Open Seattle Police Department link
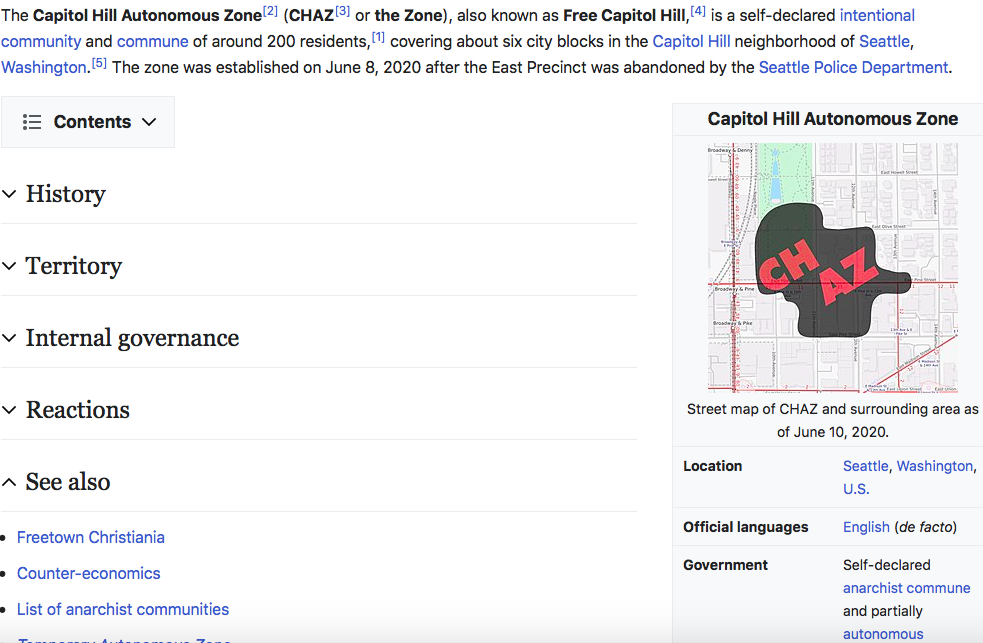983x643 pixels. 853,67
